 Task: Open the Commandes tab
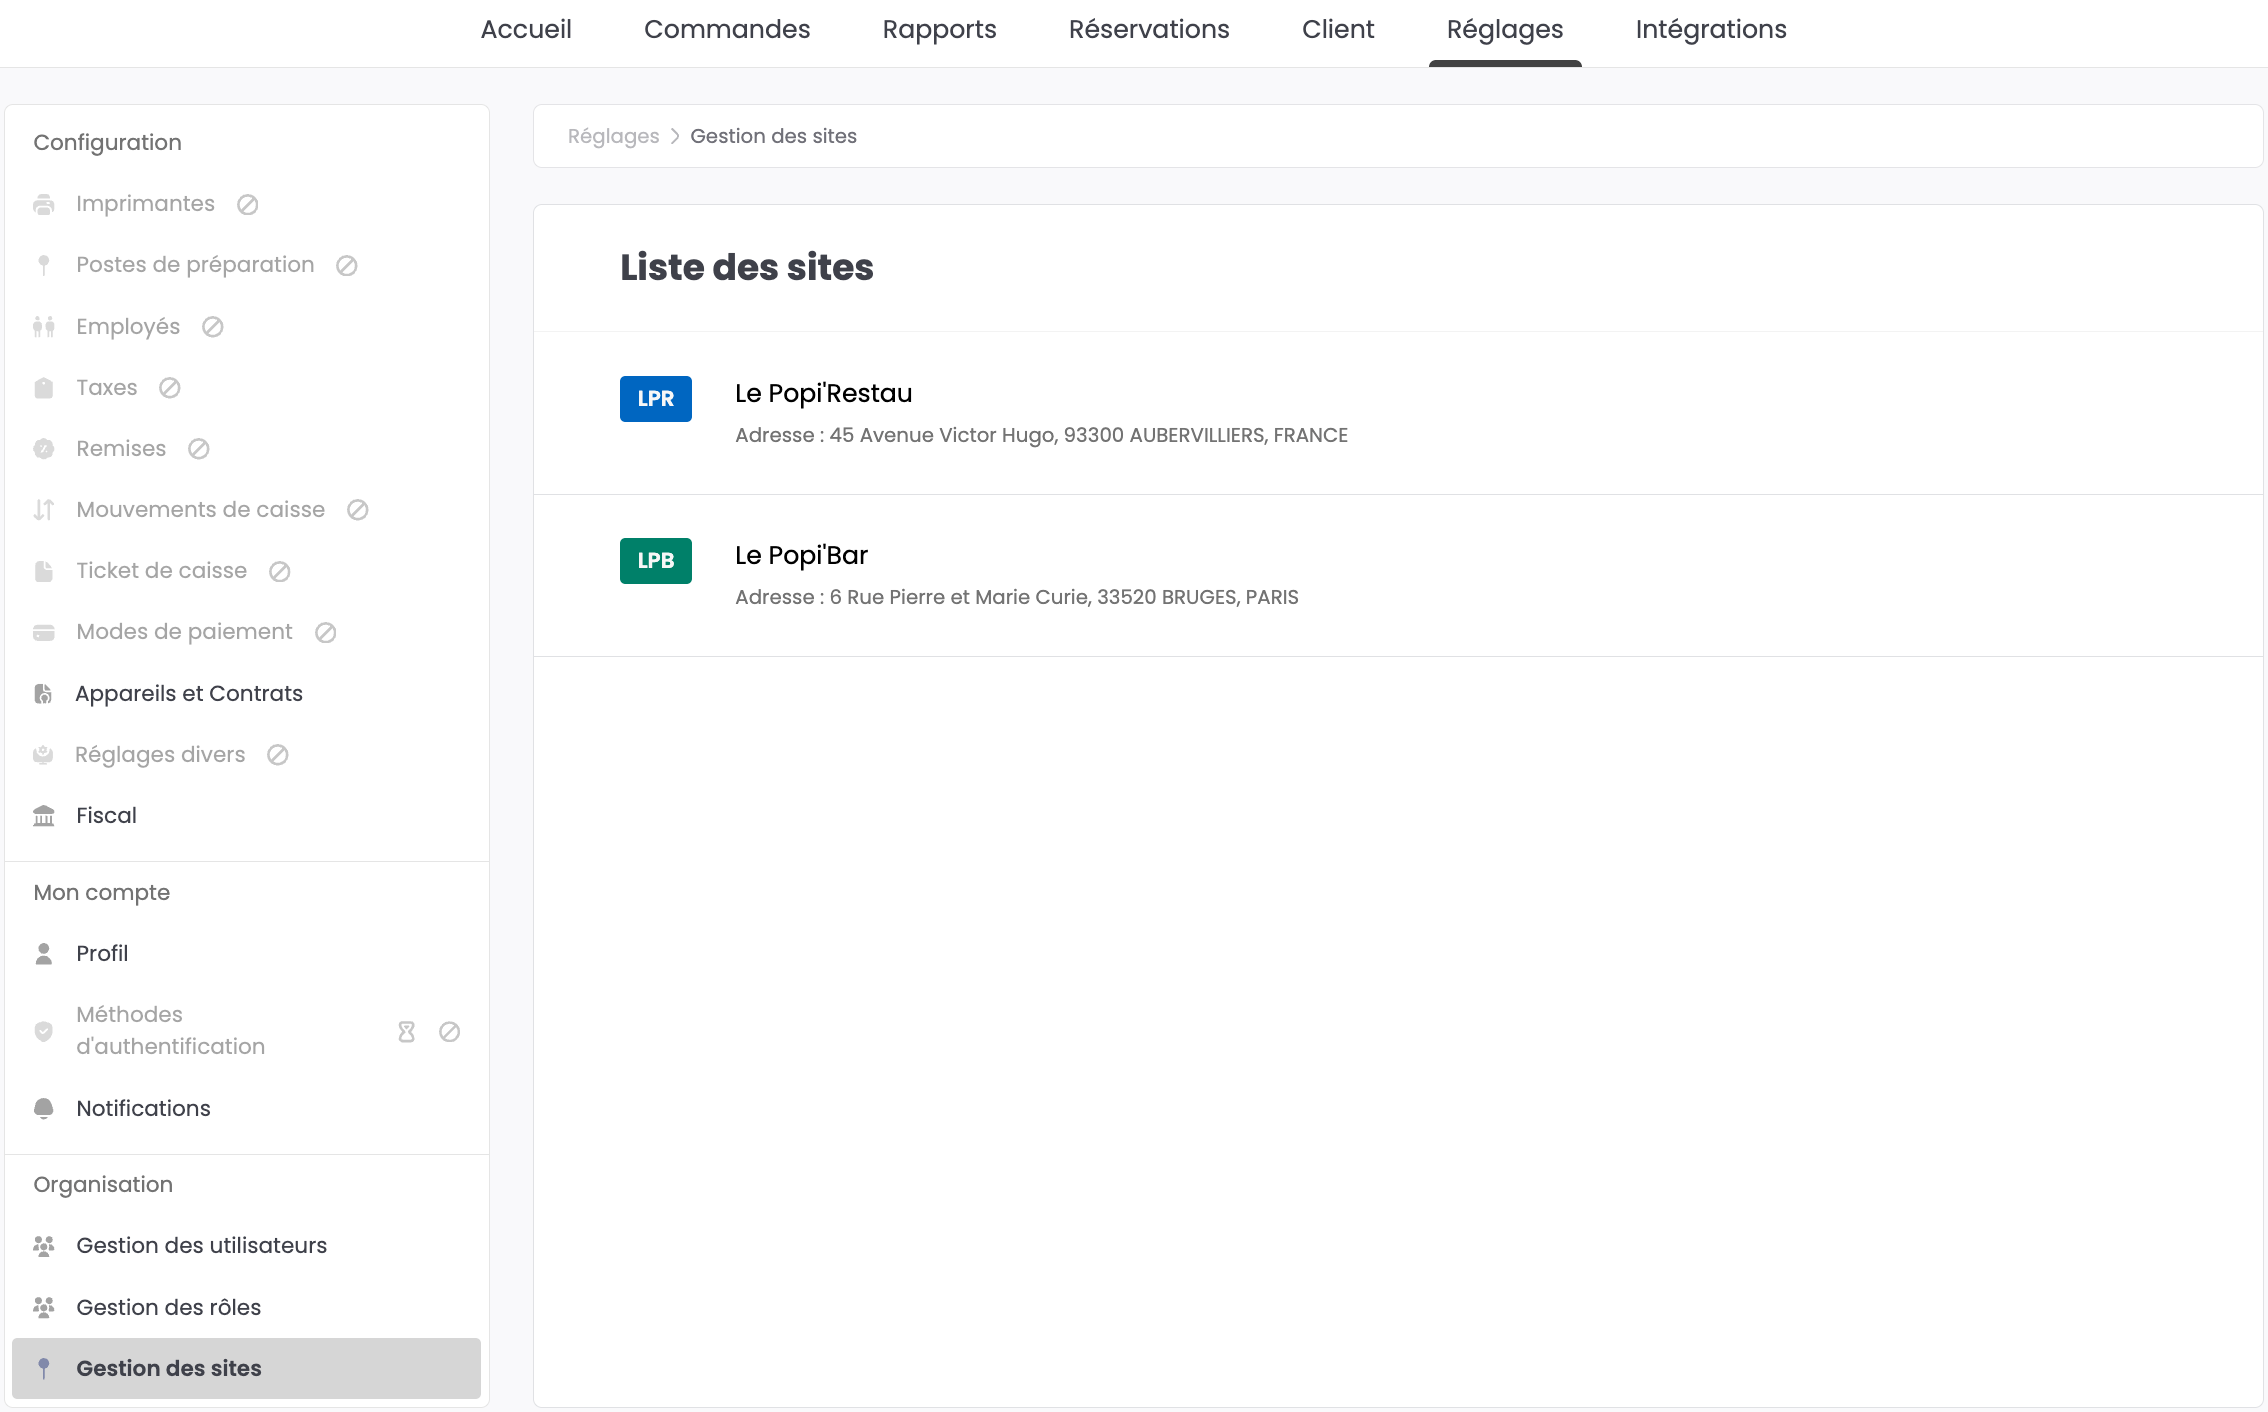[726, 30]
